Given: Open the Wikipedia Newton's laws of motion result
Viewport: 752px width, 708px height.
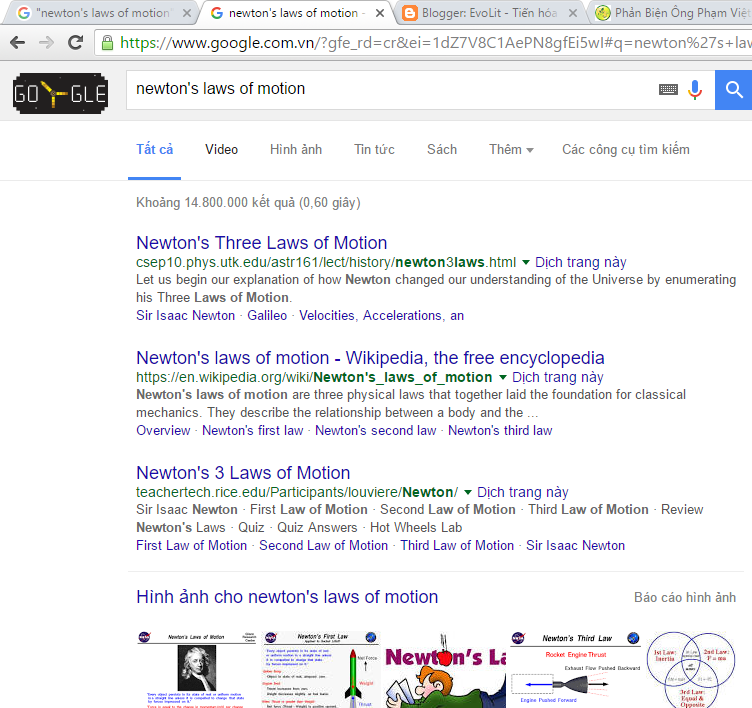Looking at the screenshot, I should [370, 358].
